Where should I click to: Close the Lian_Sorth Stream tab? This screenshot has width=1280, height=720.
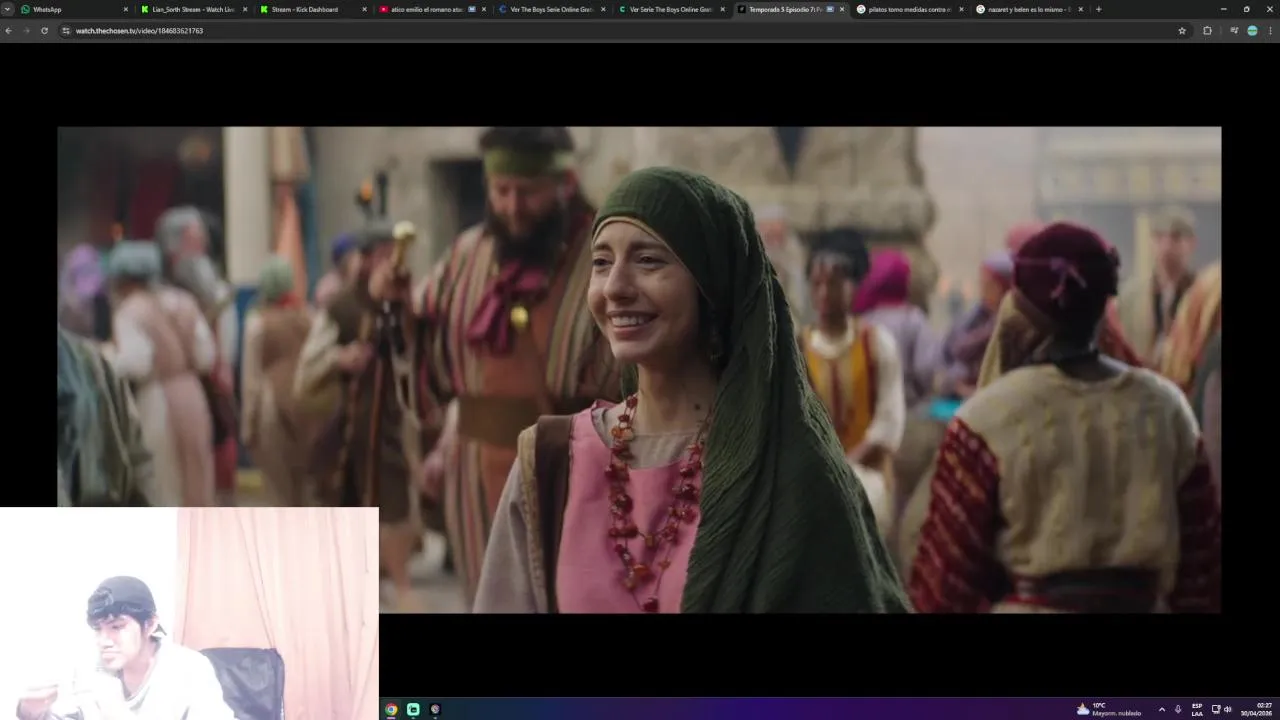[244, 9]
